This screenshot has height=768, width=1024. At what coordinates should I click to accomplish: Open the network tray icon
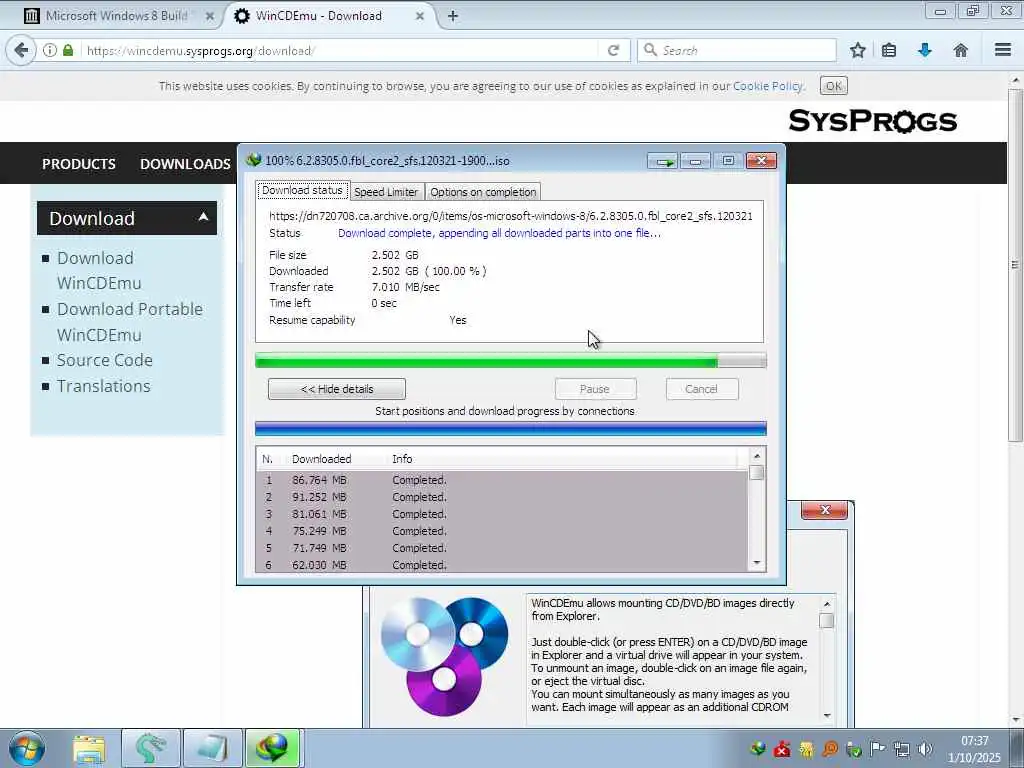coord(902,748)
